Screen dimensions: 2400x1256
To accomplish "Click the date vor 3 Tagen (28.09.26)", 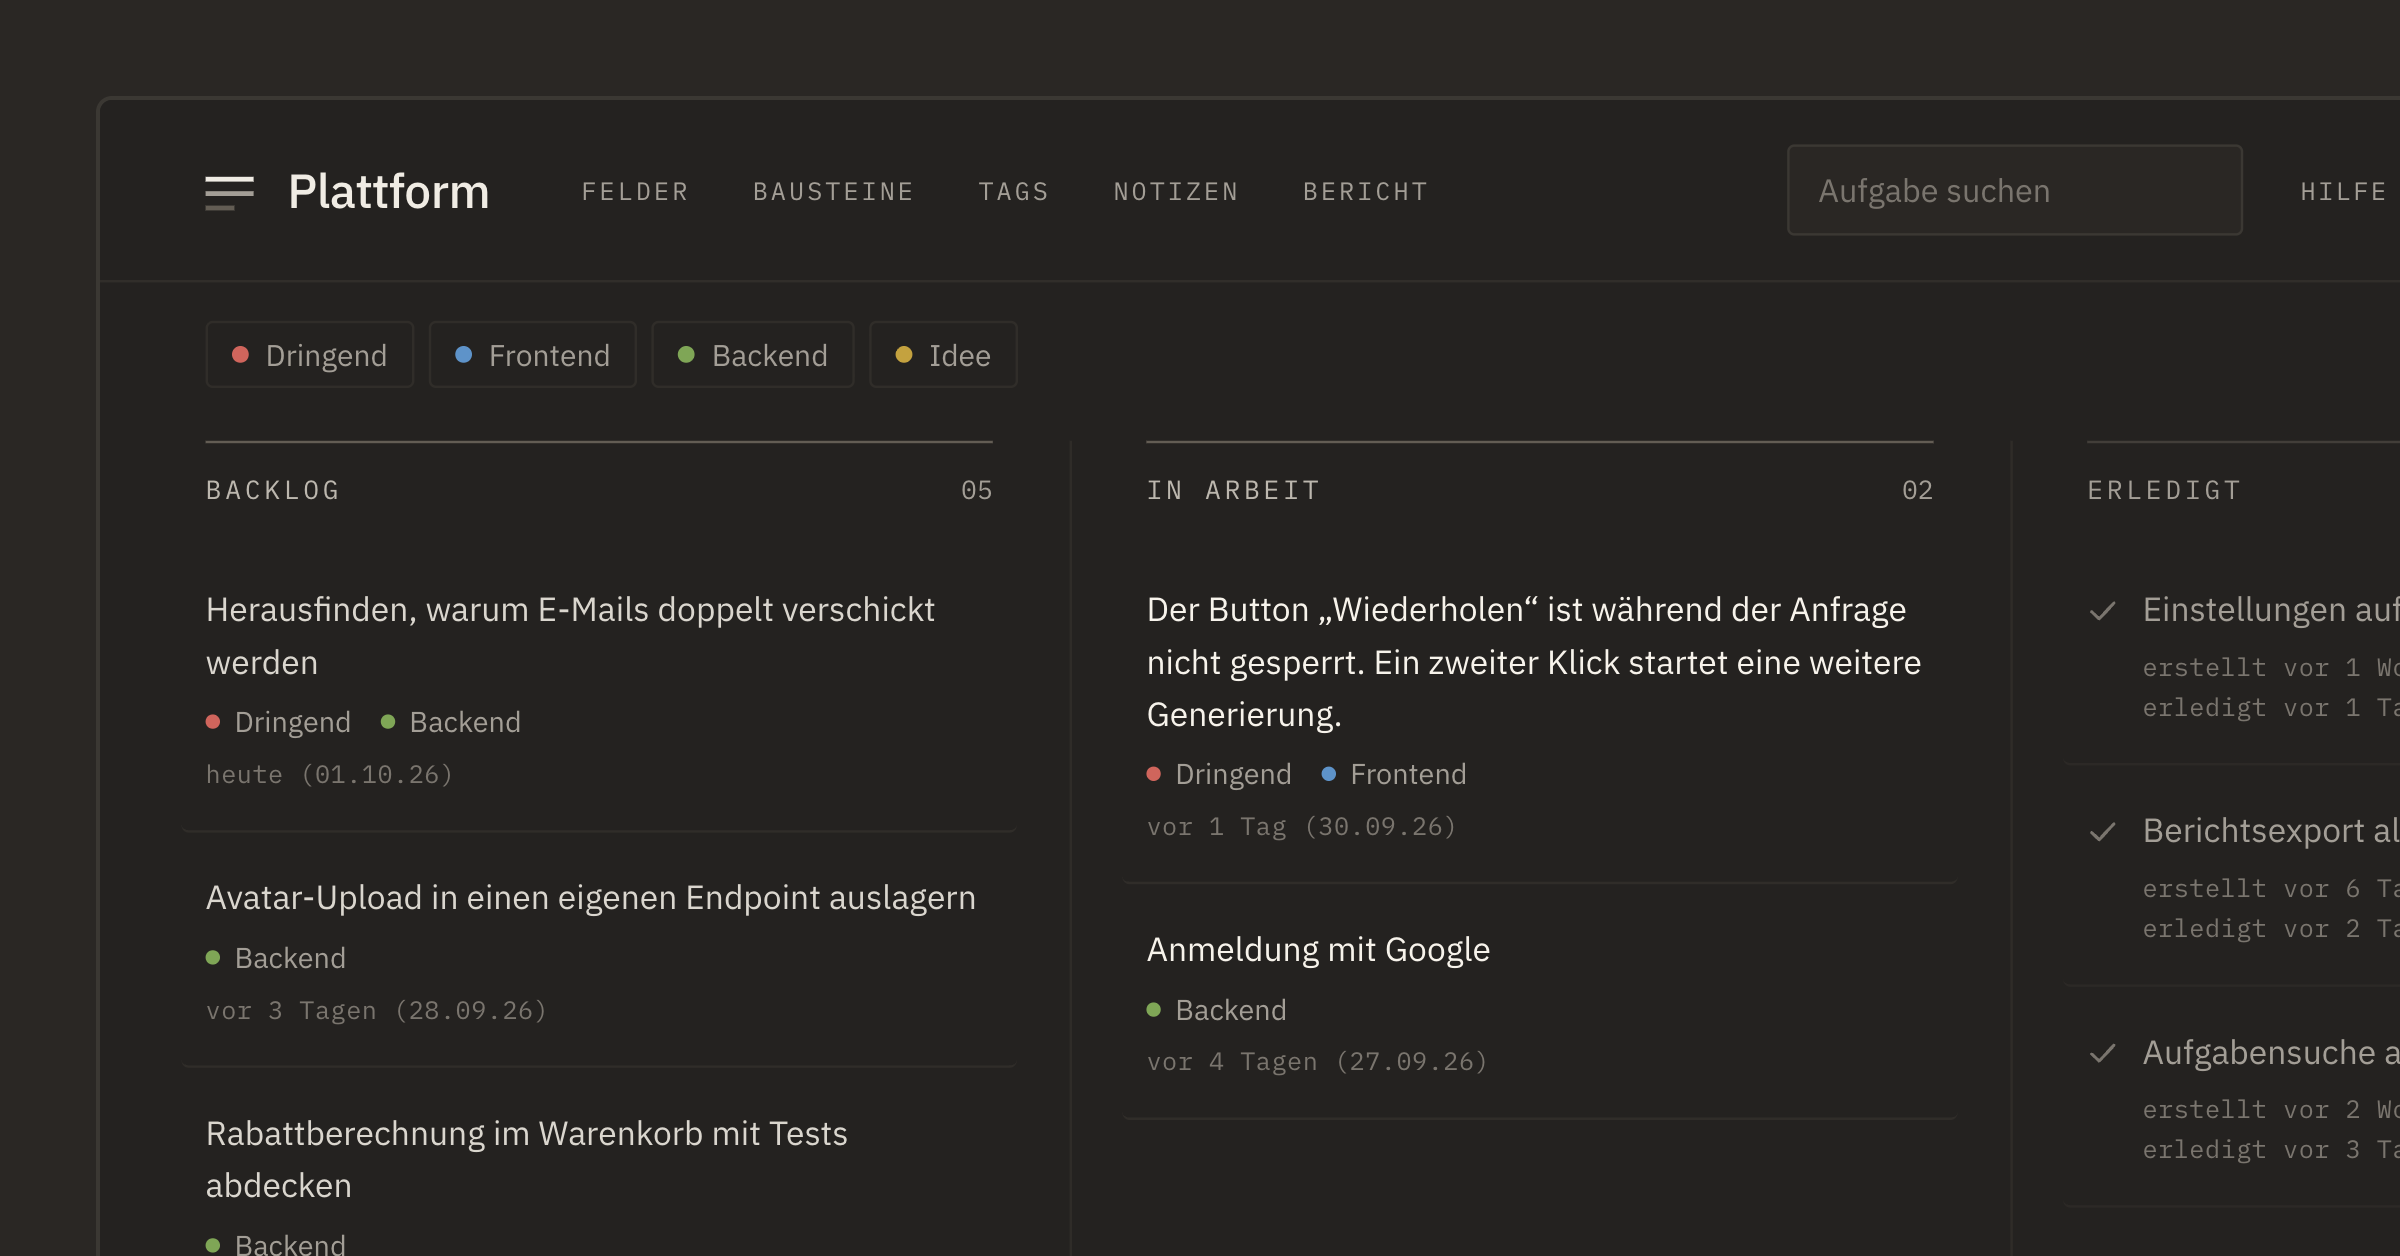I will coord(377,1011).
